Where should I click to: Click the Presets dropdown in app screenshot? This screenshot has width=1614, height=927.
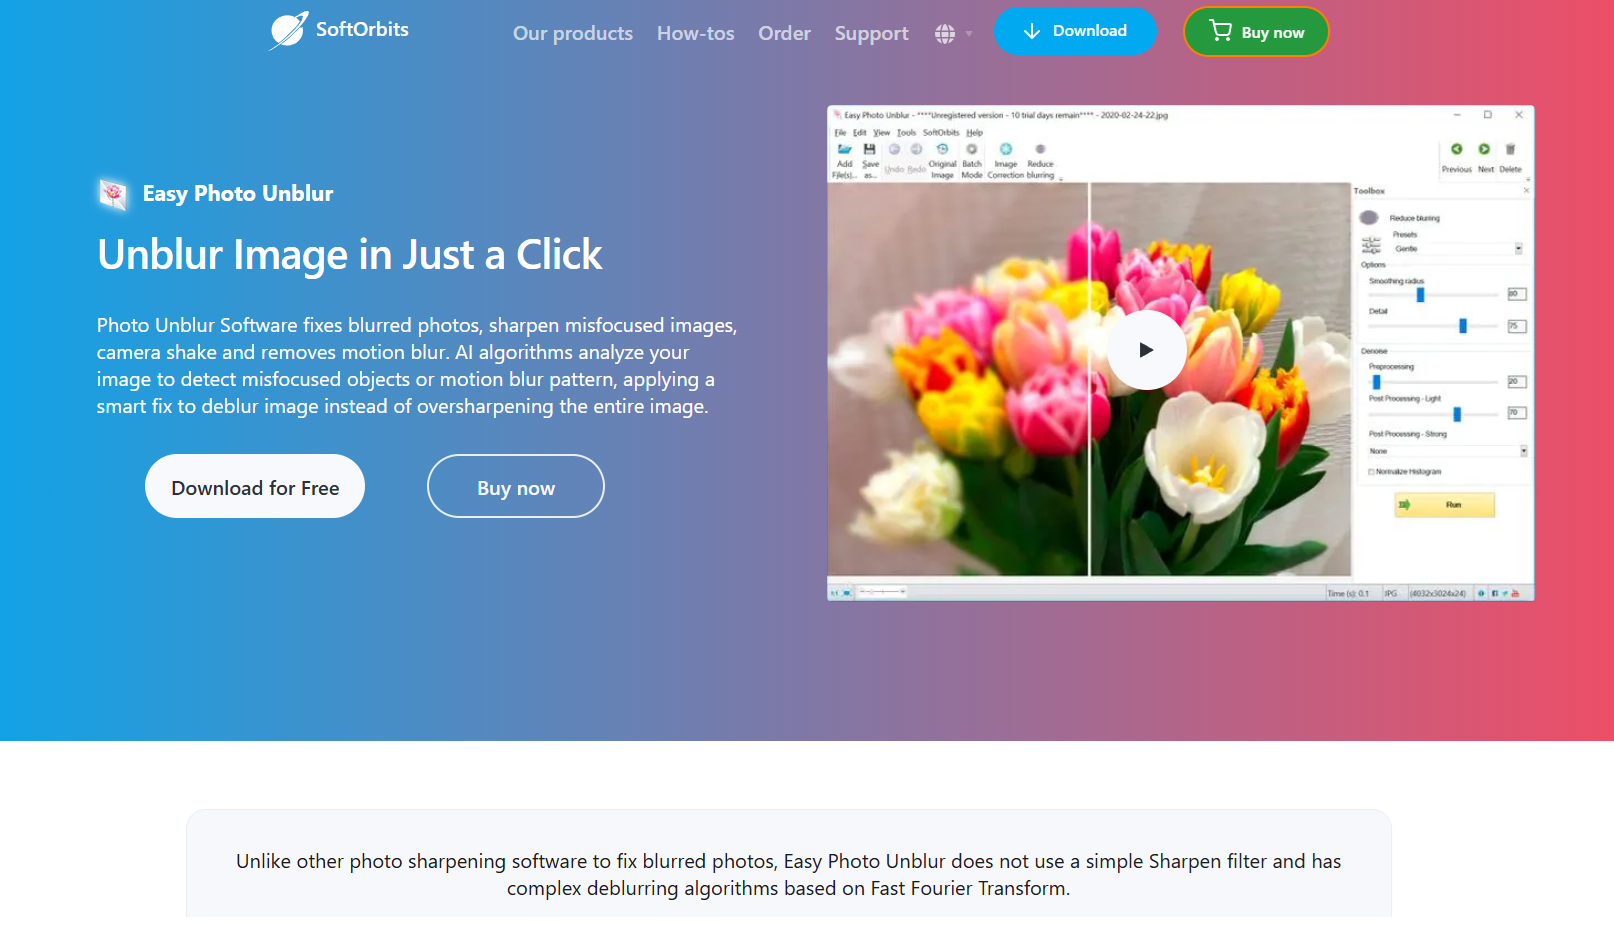(x=1457, y=248)
